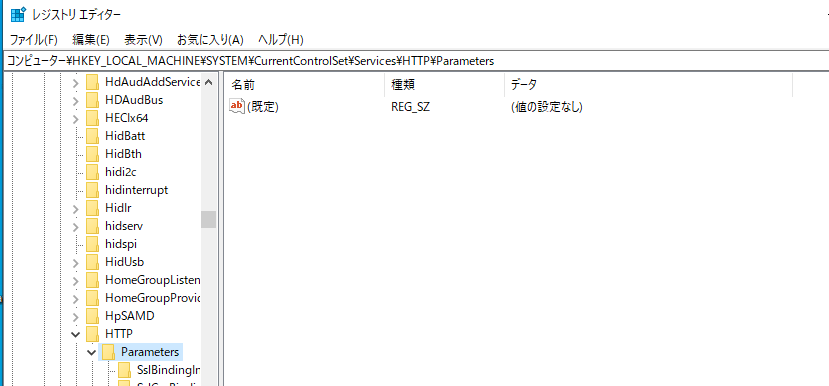
Task: Select the HidBatt tree key label
Action: click(125, 136)
